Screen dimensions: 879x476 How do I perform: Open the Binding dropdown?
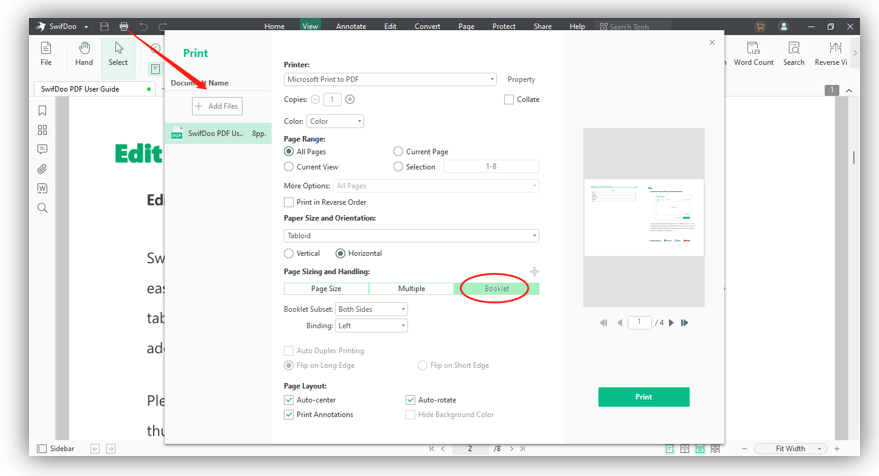[x=371, y=326]
